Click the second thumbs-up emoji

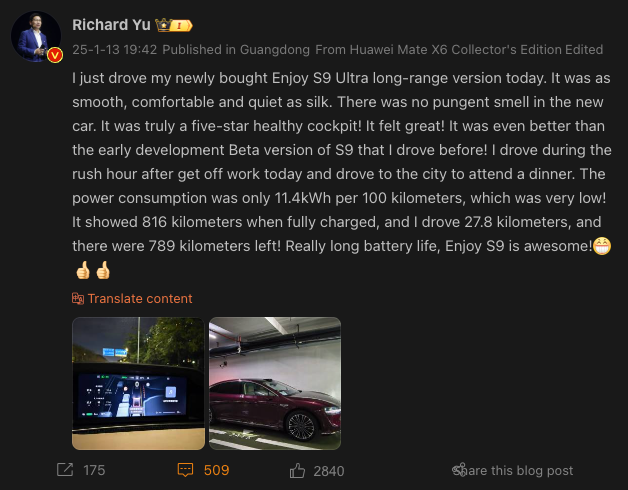click(103, 270)
